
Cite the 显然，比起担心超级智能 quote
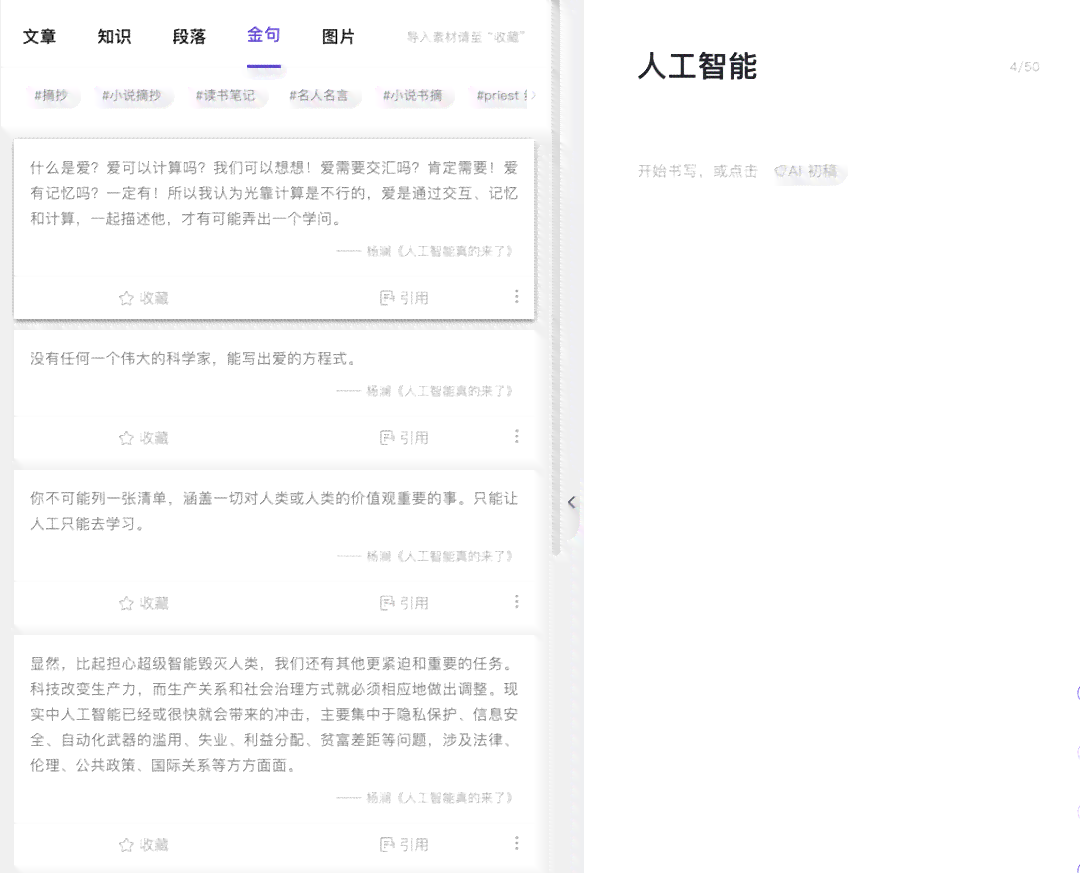point(405,844)
